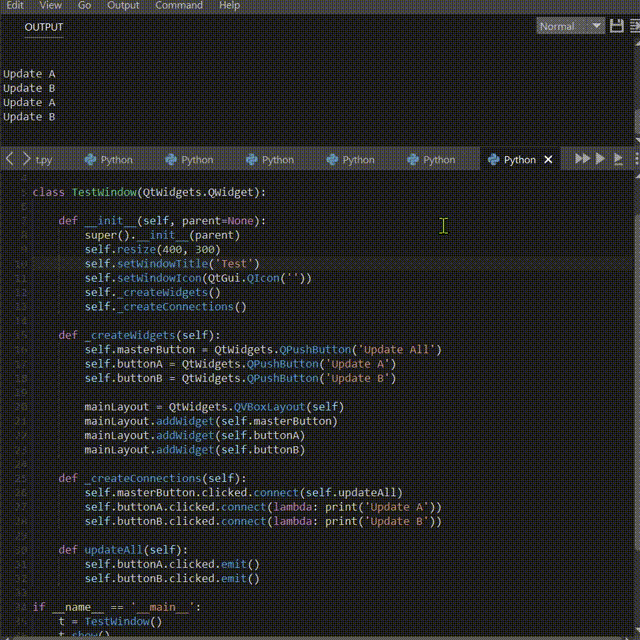Click 'mainLayout.addWidget(self.buttonA)' line
This screenshot has width=640, height=640.
195,436
